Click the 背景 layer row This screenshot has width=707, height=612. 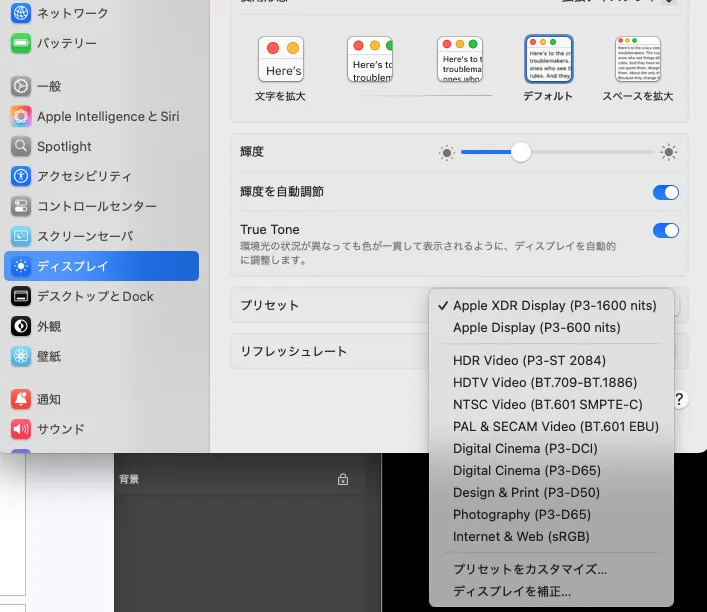pos(239,479)
